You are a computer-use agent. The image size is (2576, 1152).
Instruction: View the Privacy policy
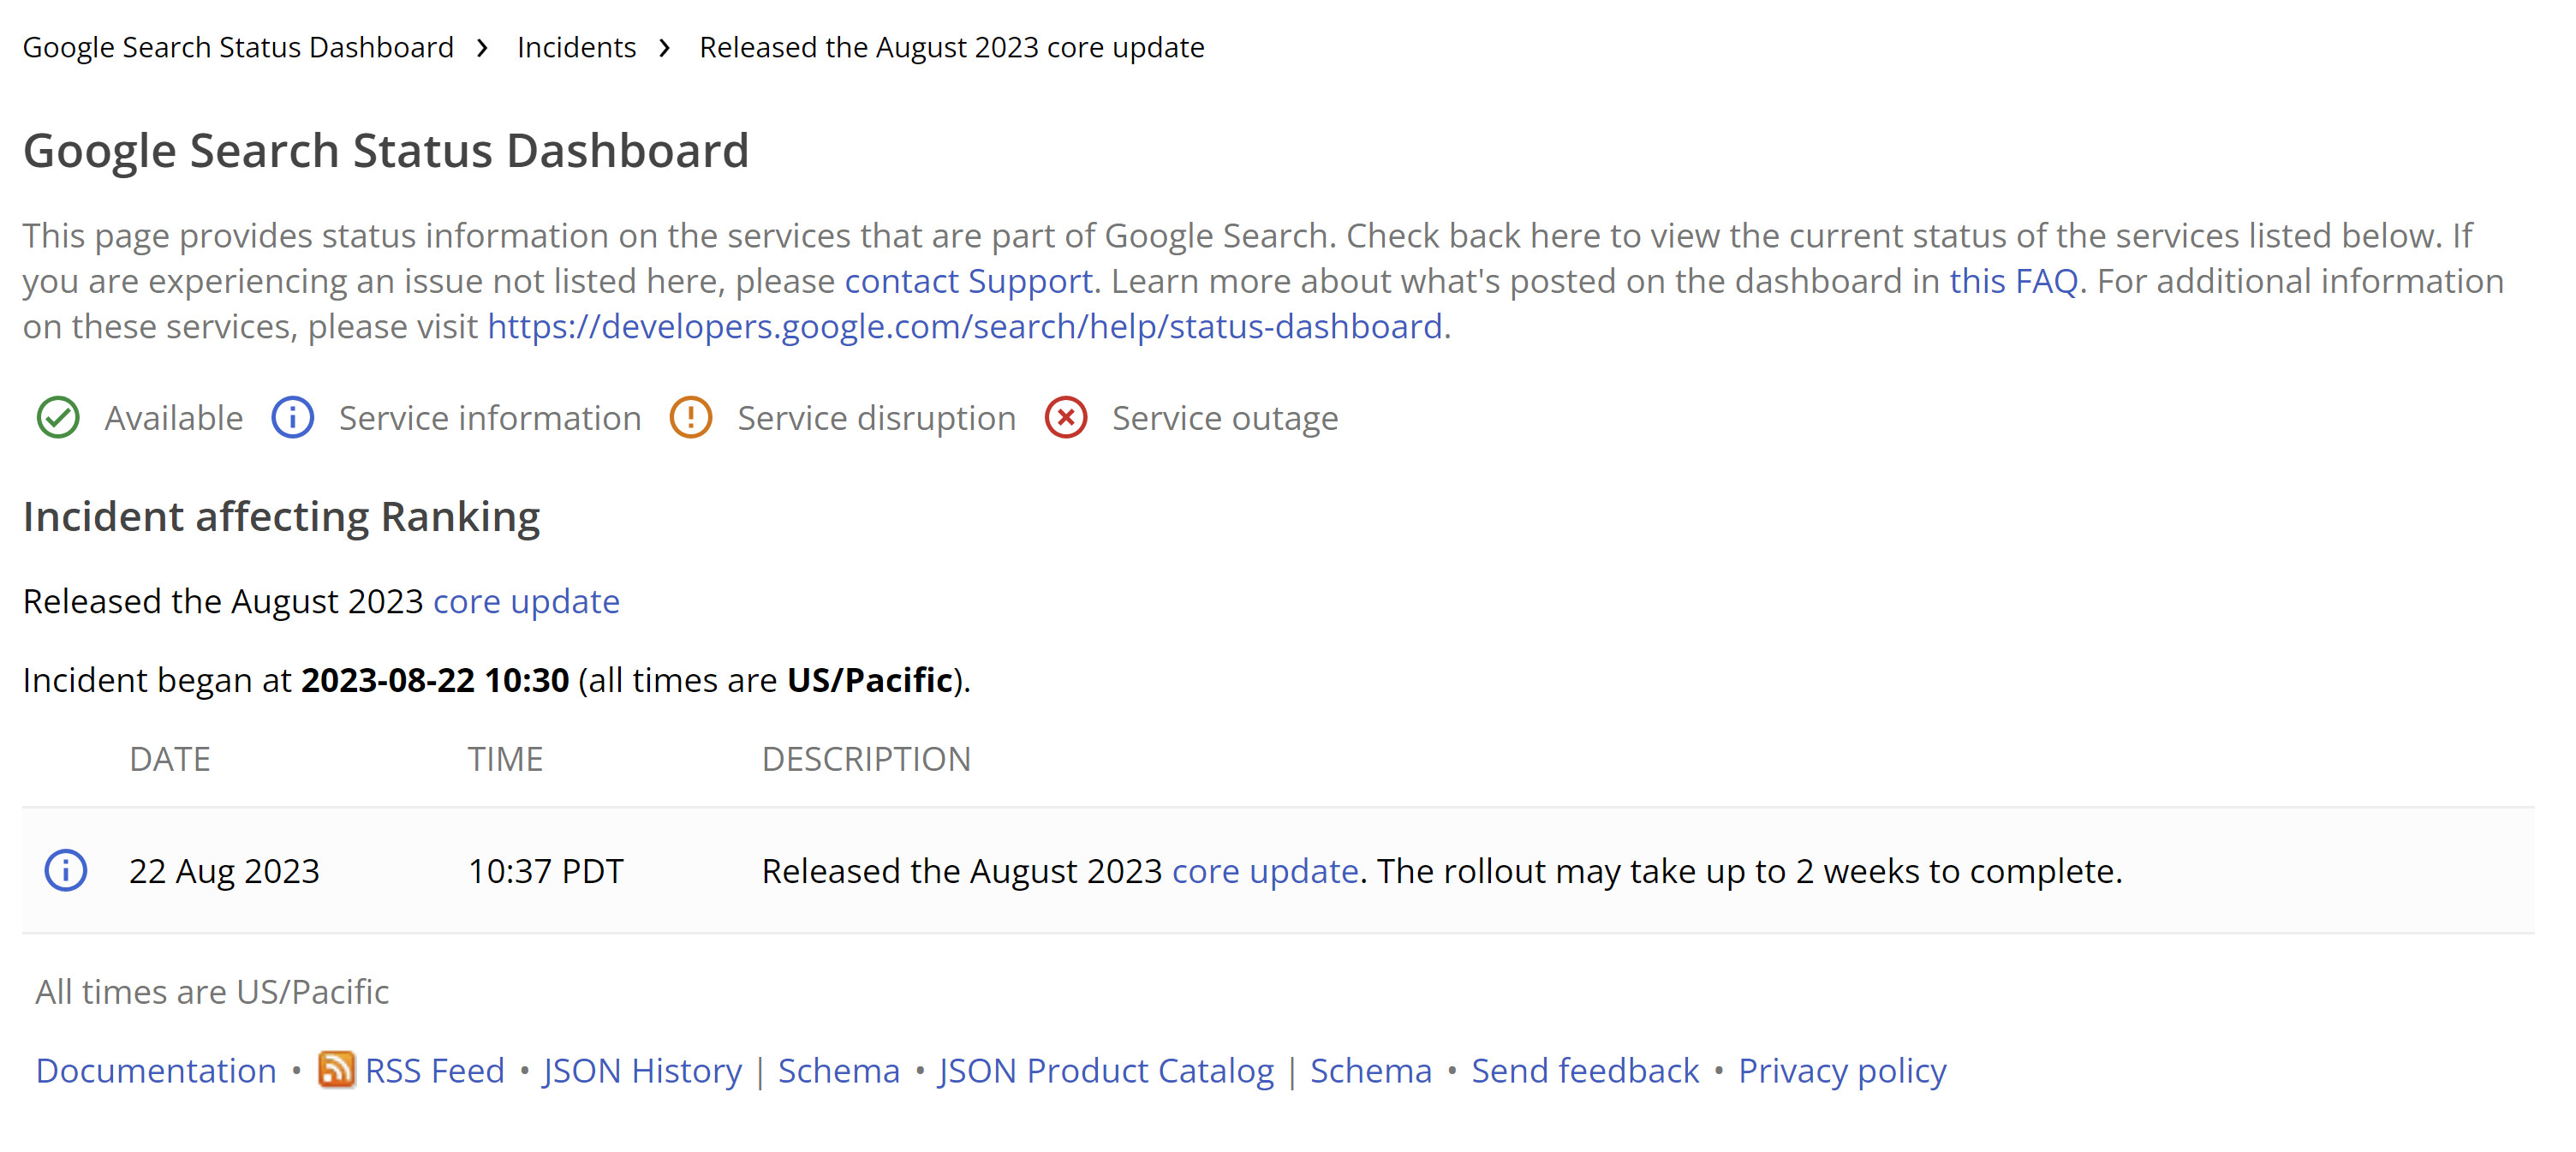(1842, 1069)
